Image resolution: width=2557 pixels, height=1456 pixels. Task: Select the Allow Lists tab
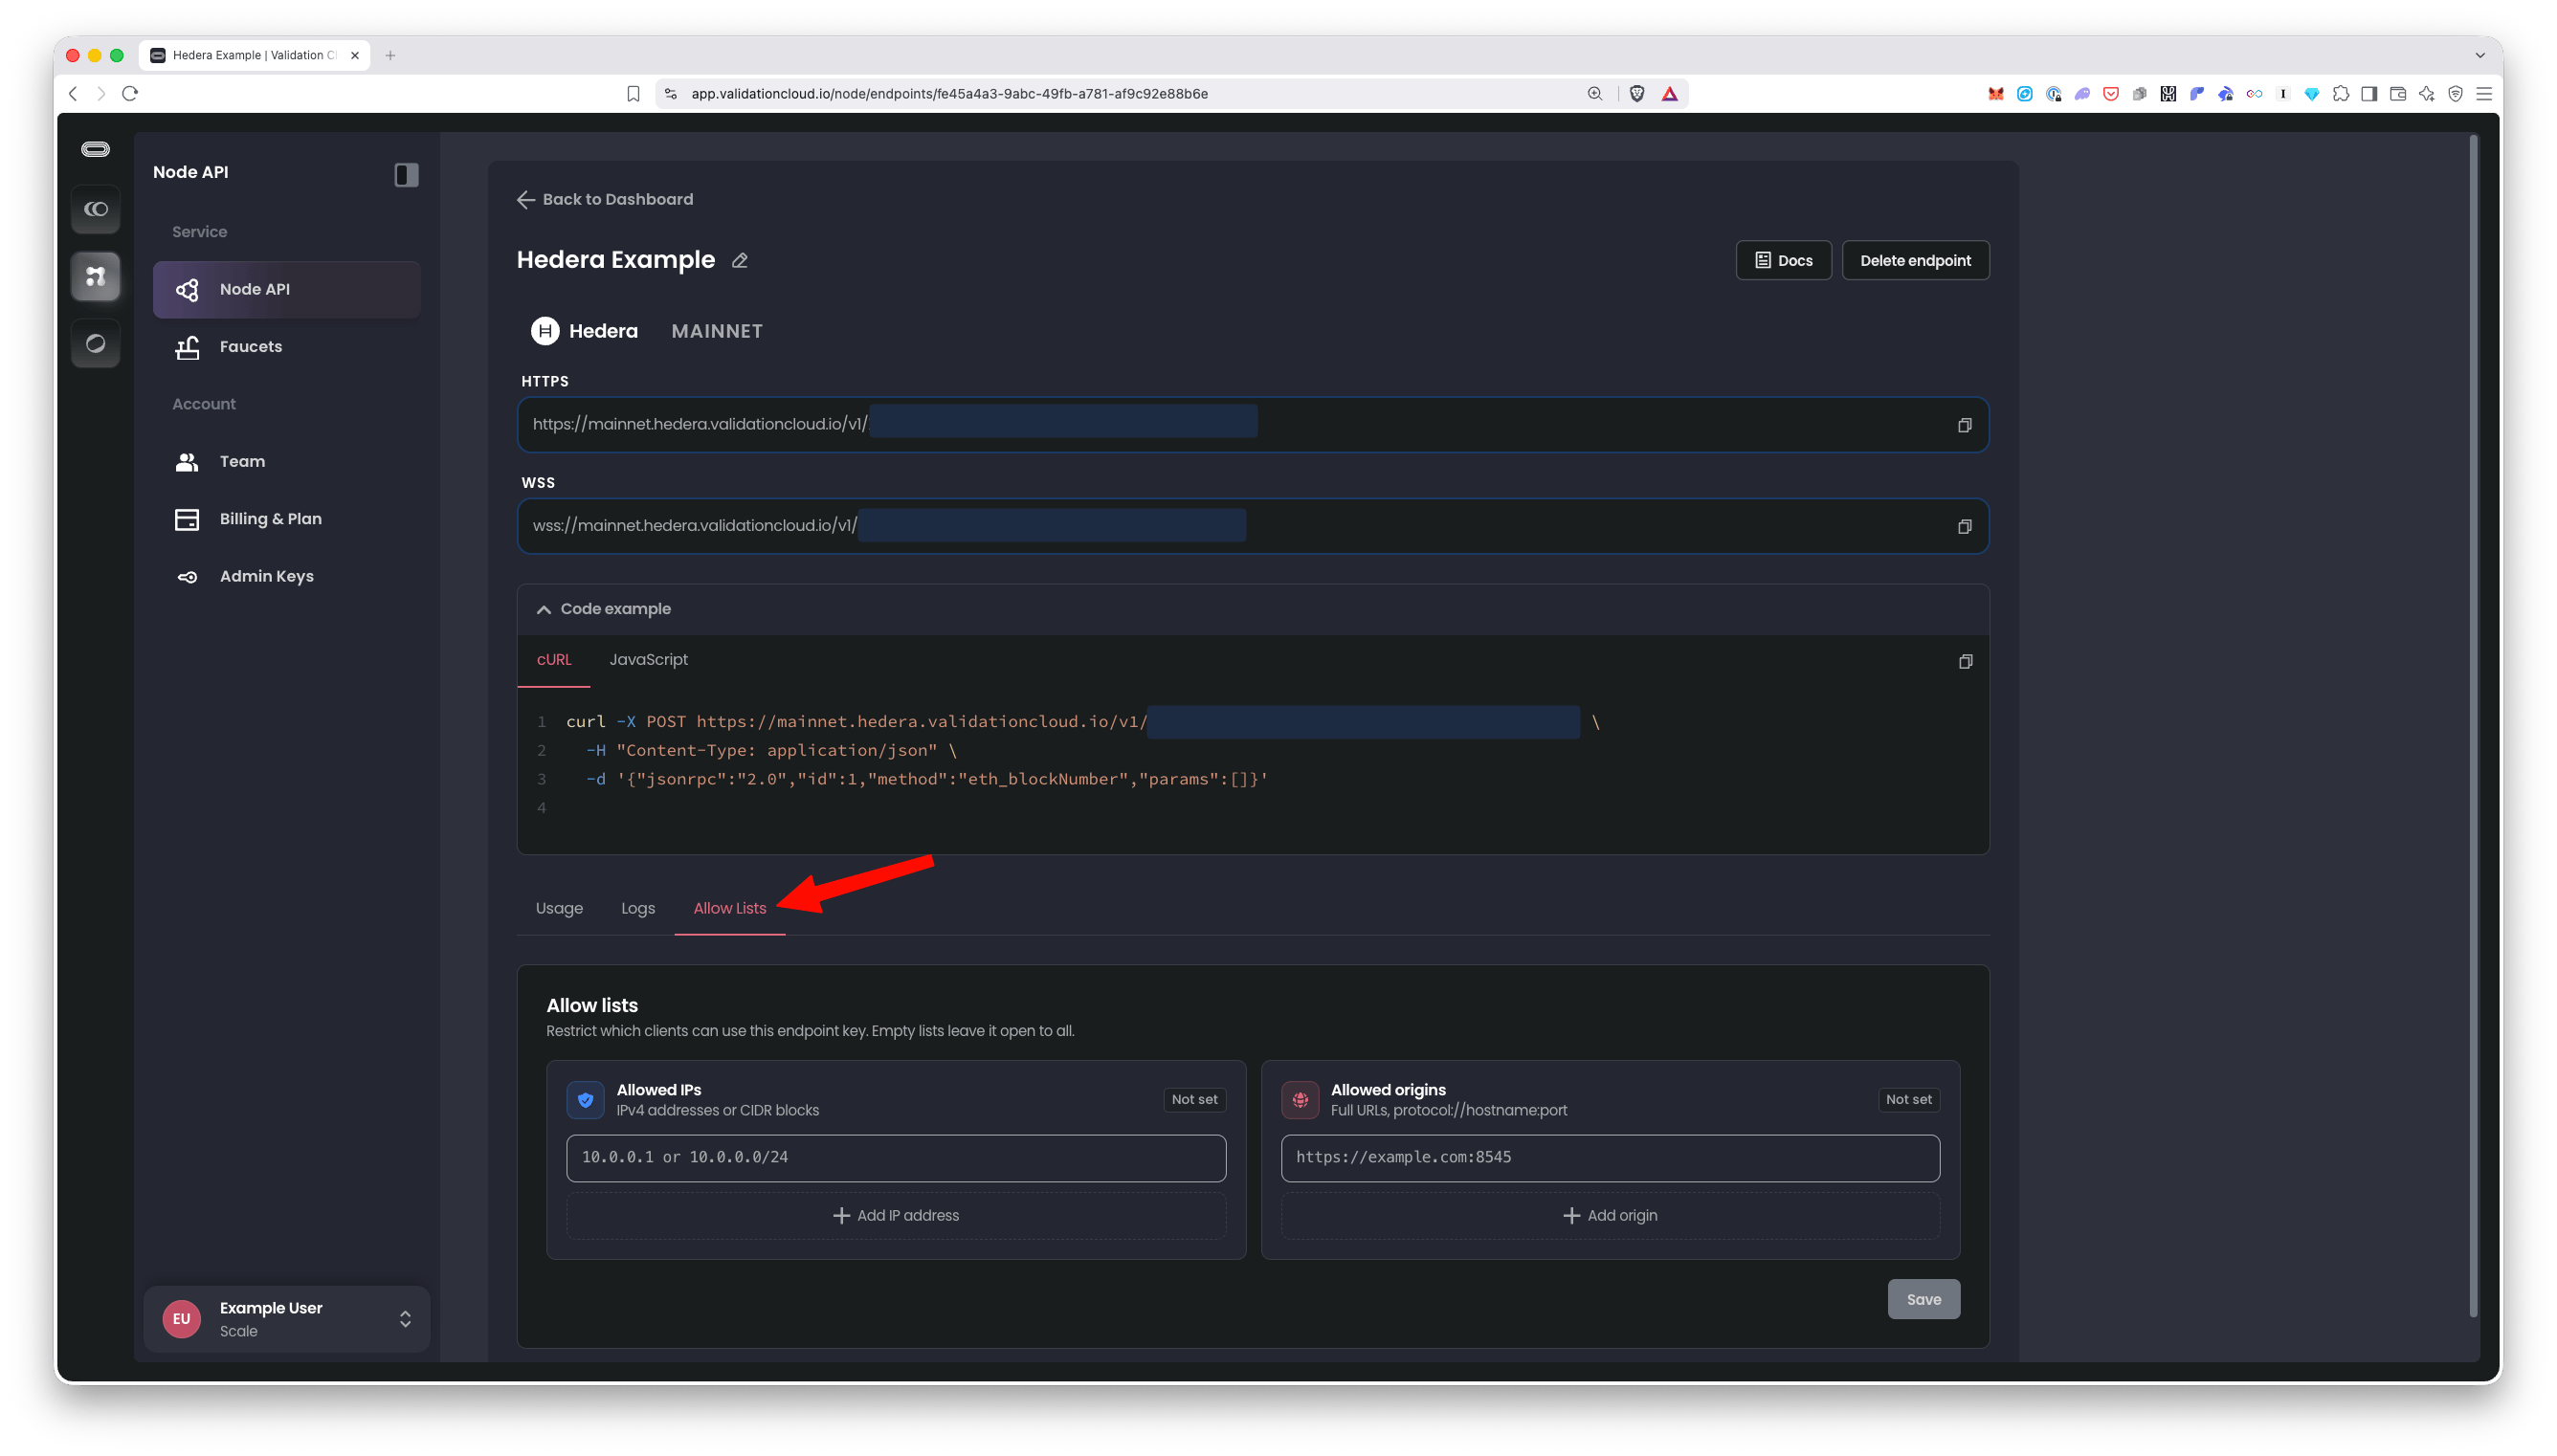point(730,908)
